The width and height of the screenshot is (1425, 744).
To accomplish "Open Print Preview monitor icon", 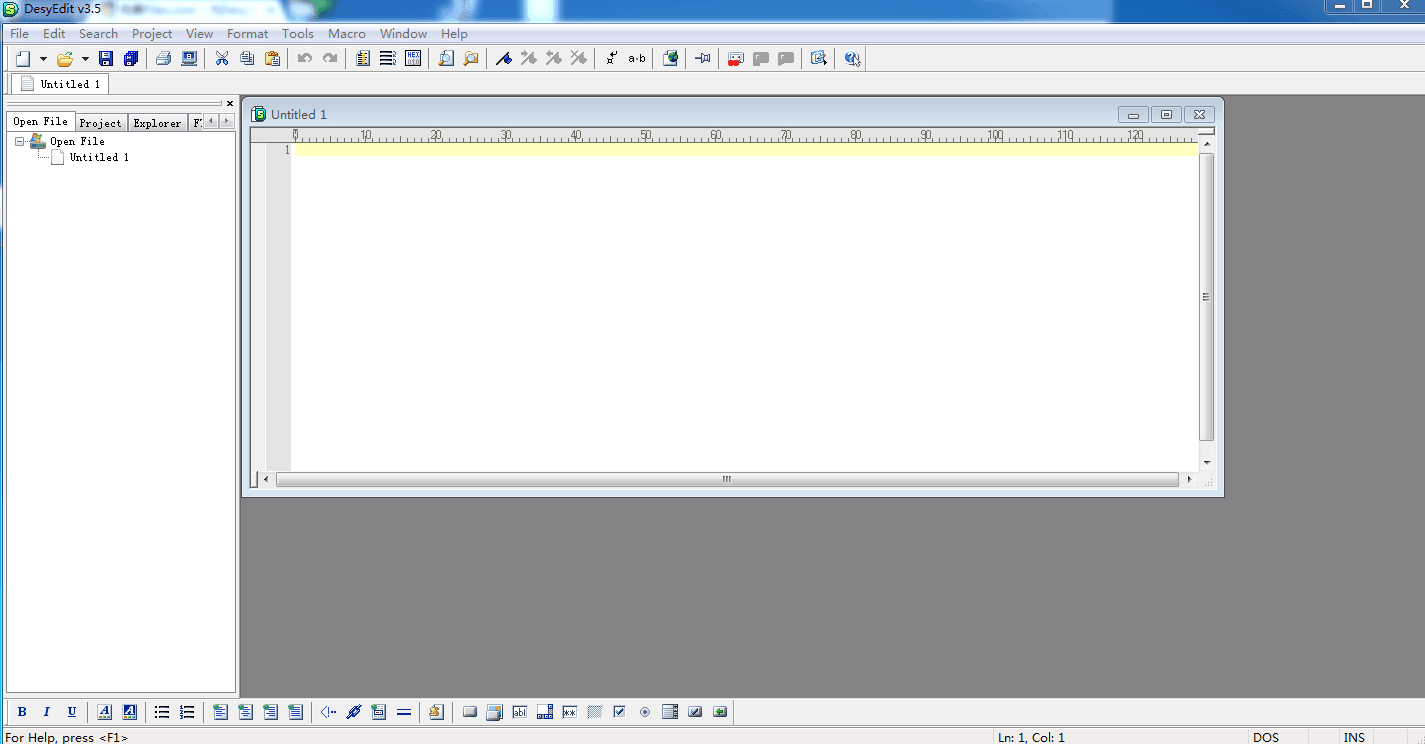I will 189,59.
